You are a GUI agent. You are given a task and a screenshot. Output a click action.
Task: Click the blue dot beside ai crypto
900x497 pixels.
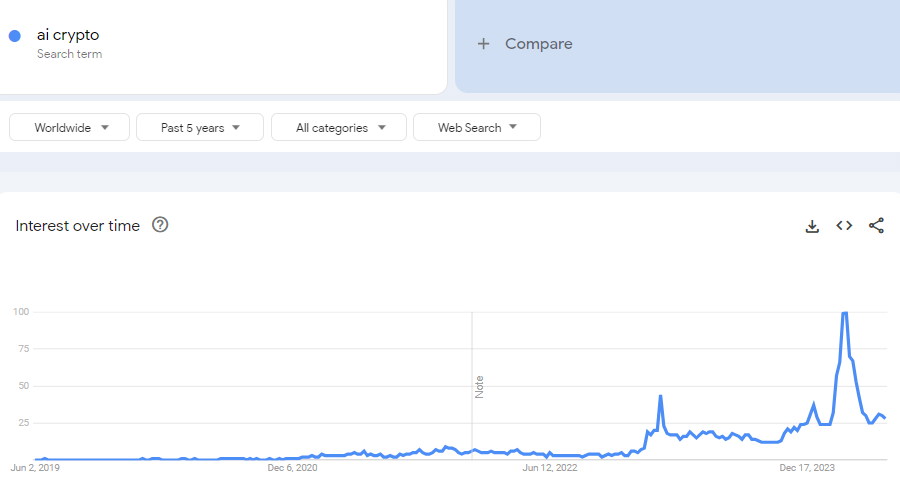pyautogui.click(x=15, y=36)
